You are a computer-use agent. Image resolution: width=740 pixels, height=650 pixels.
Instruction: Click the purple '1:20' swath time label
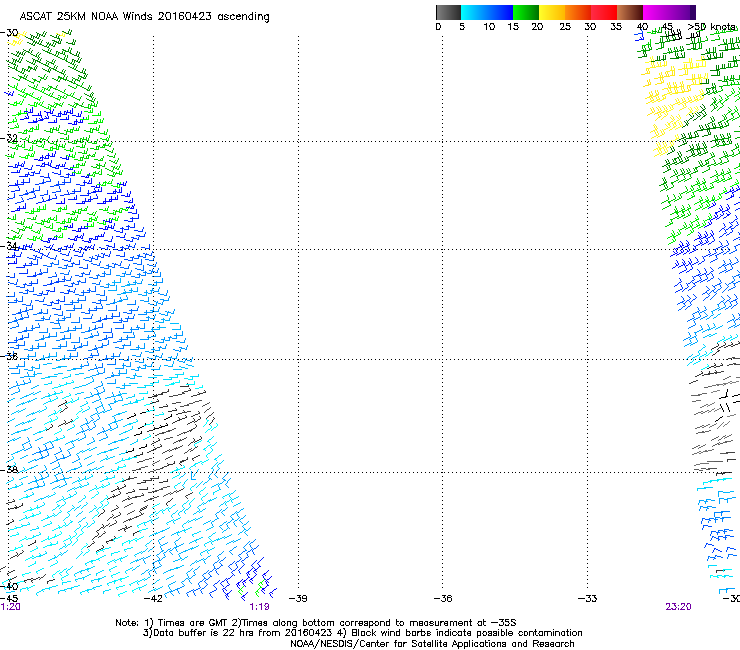pos(10,607)
